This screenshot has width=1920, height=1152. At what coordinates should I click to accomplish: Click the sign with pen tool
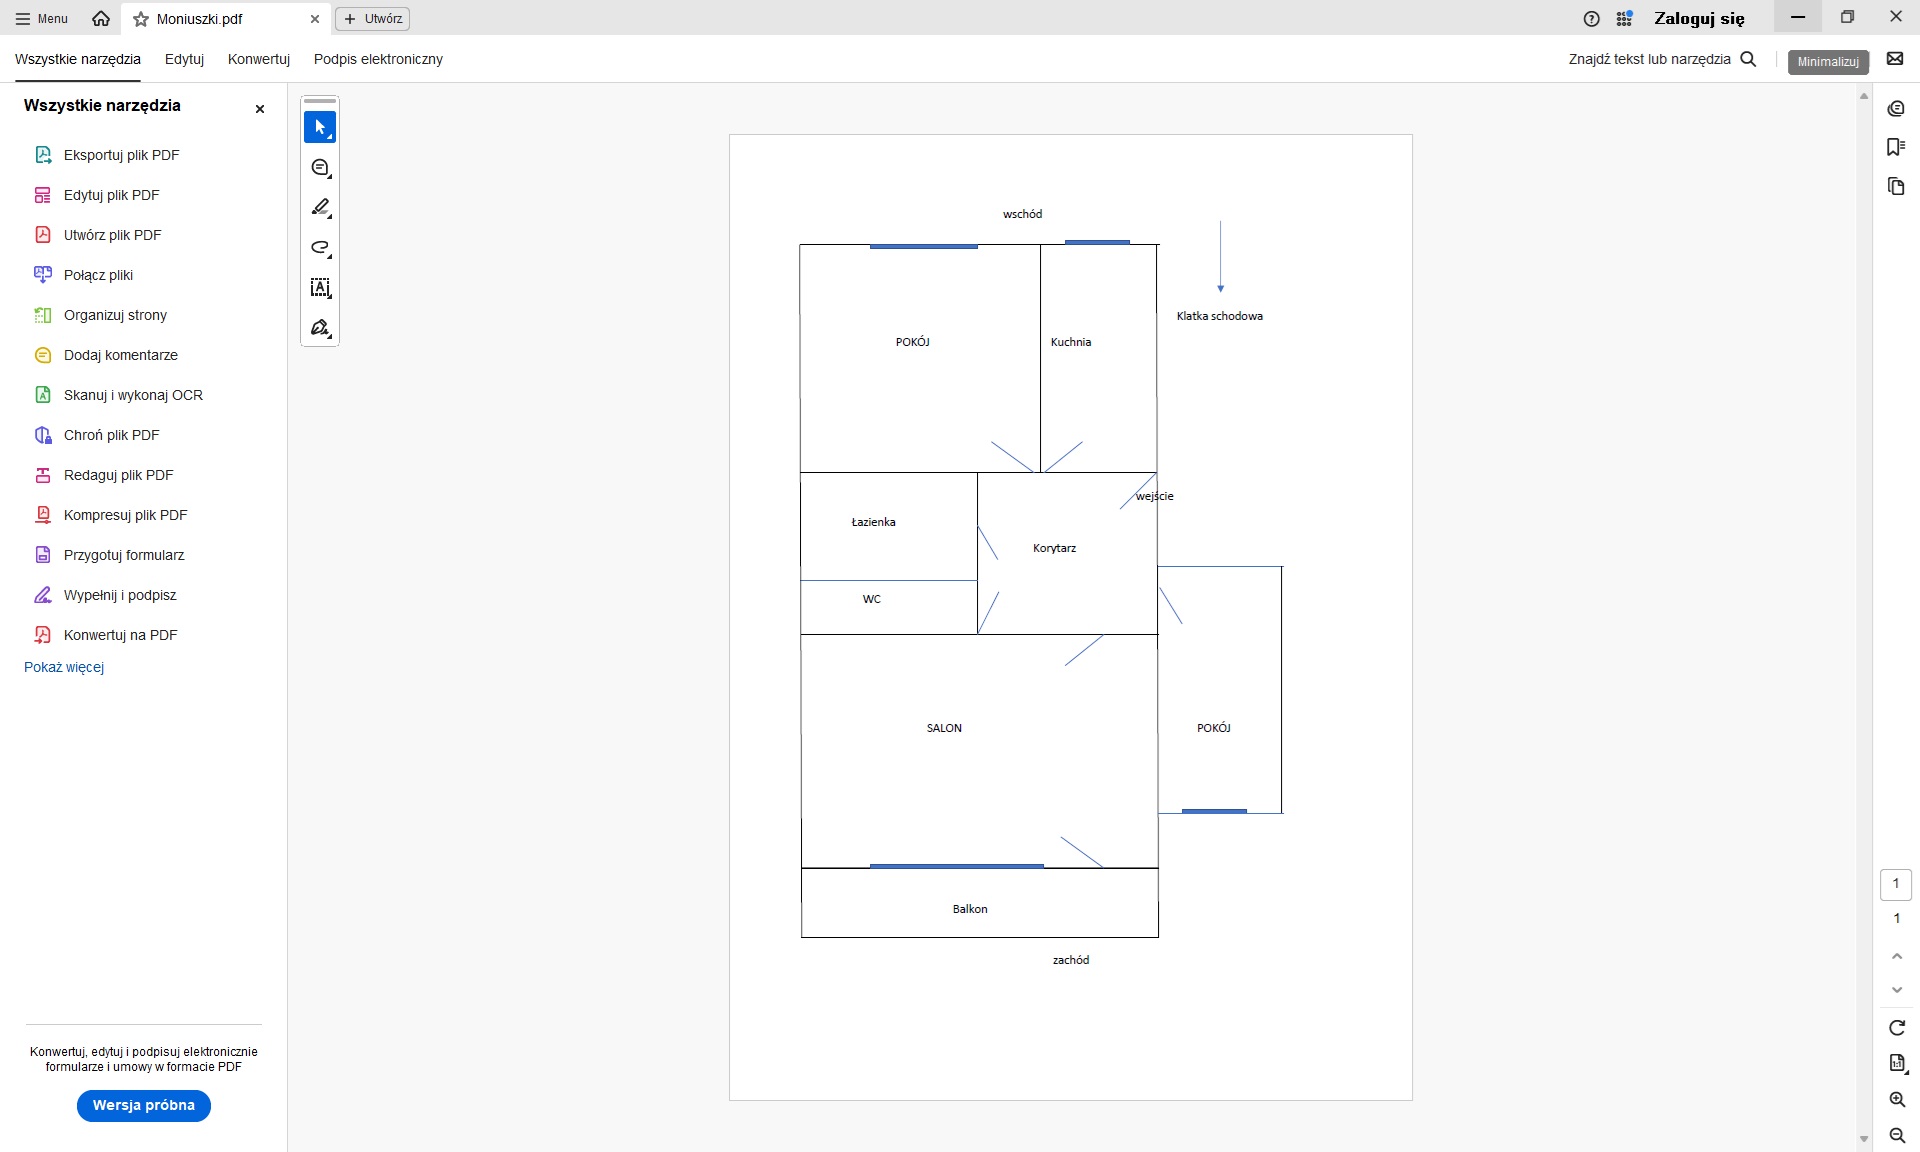click(x=320, y=328)
